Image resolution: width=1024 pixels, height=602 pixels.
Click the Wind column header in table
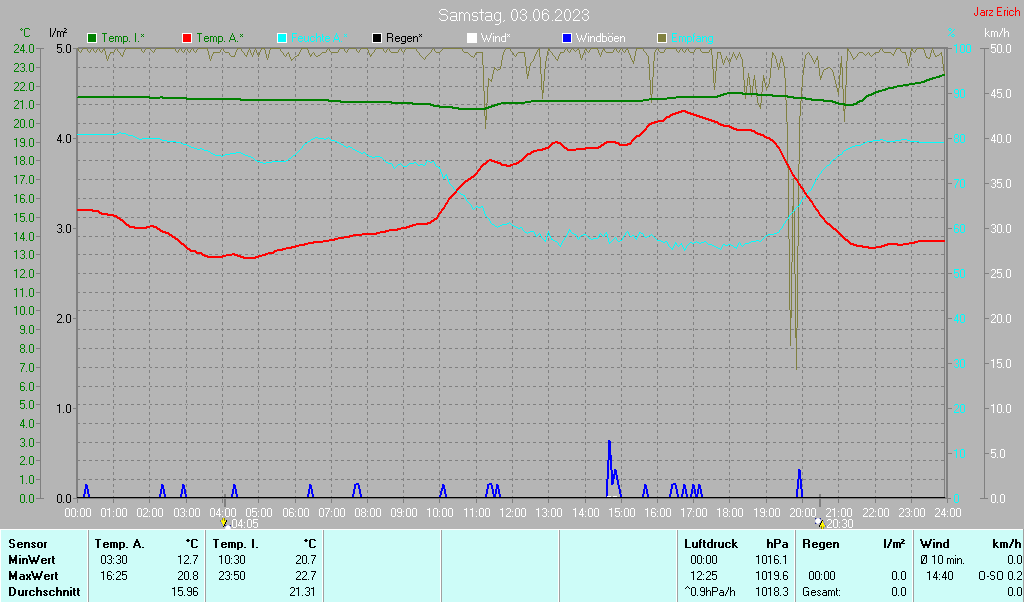934,544
